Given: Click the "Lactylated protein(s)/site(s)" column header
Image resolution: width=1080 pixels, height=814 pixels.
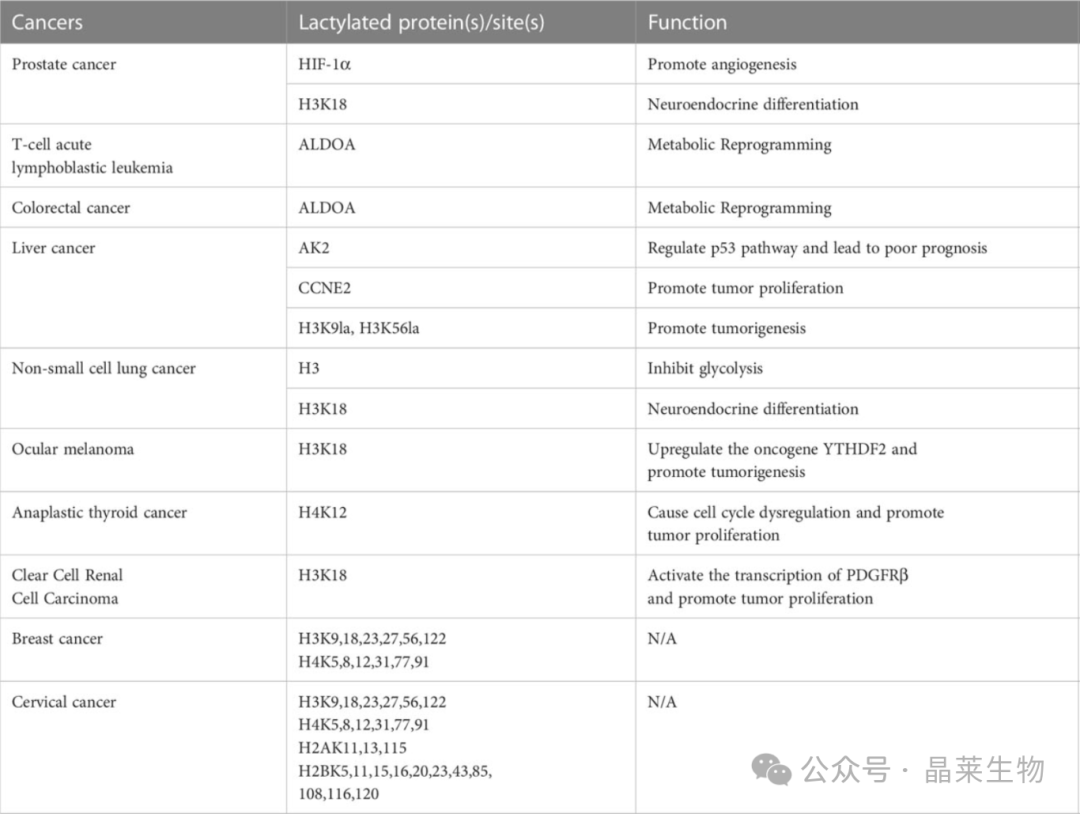Looking at the screenshot, I should click(x=421, y=22).
